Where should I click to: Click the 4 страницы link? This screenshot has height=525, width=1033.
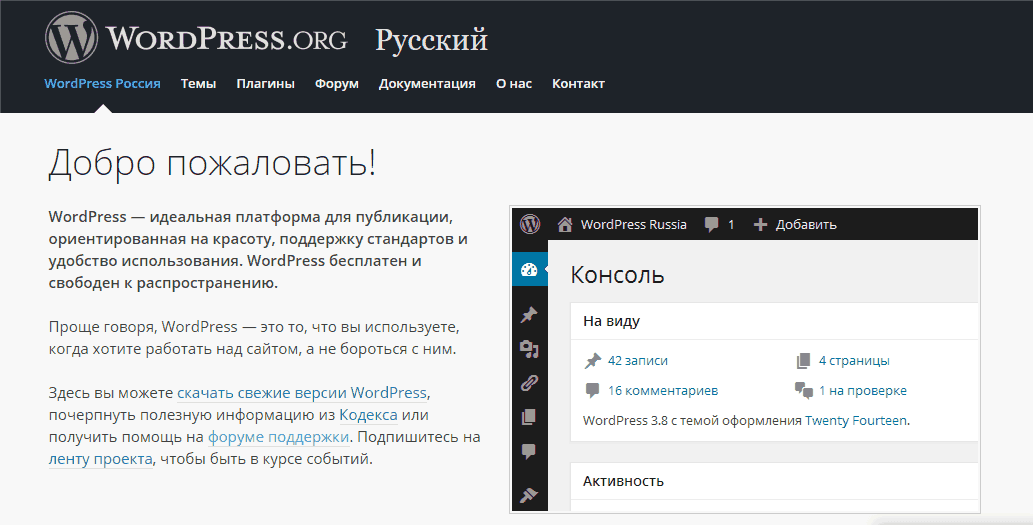854,361
